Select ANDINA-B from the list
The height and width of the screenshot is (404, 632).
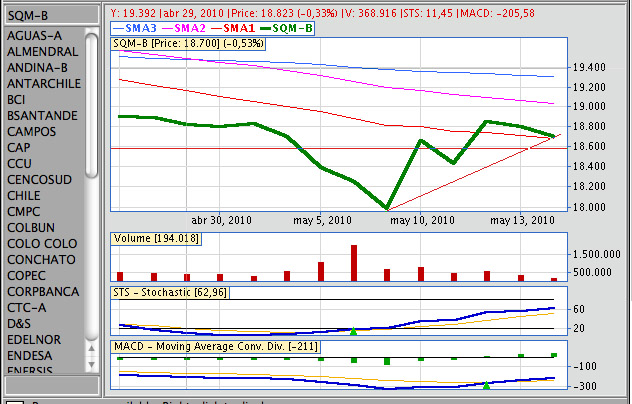click(x=37, y=67)
